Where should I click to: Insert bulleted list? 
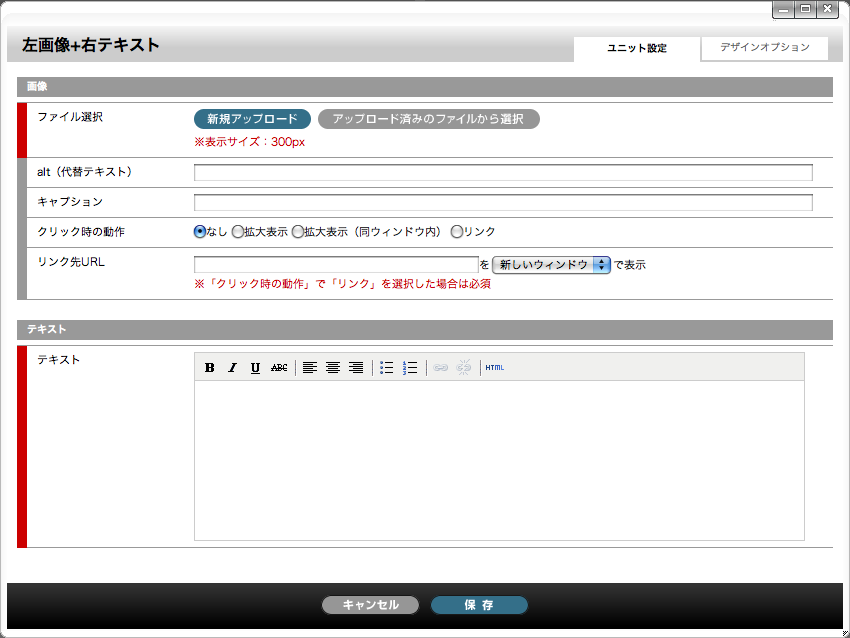point(387,368)
